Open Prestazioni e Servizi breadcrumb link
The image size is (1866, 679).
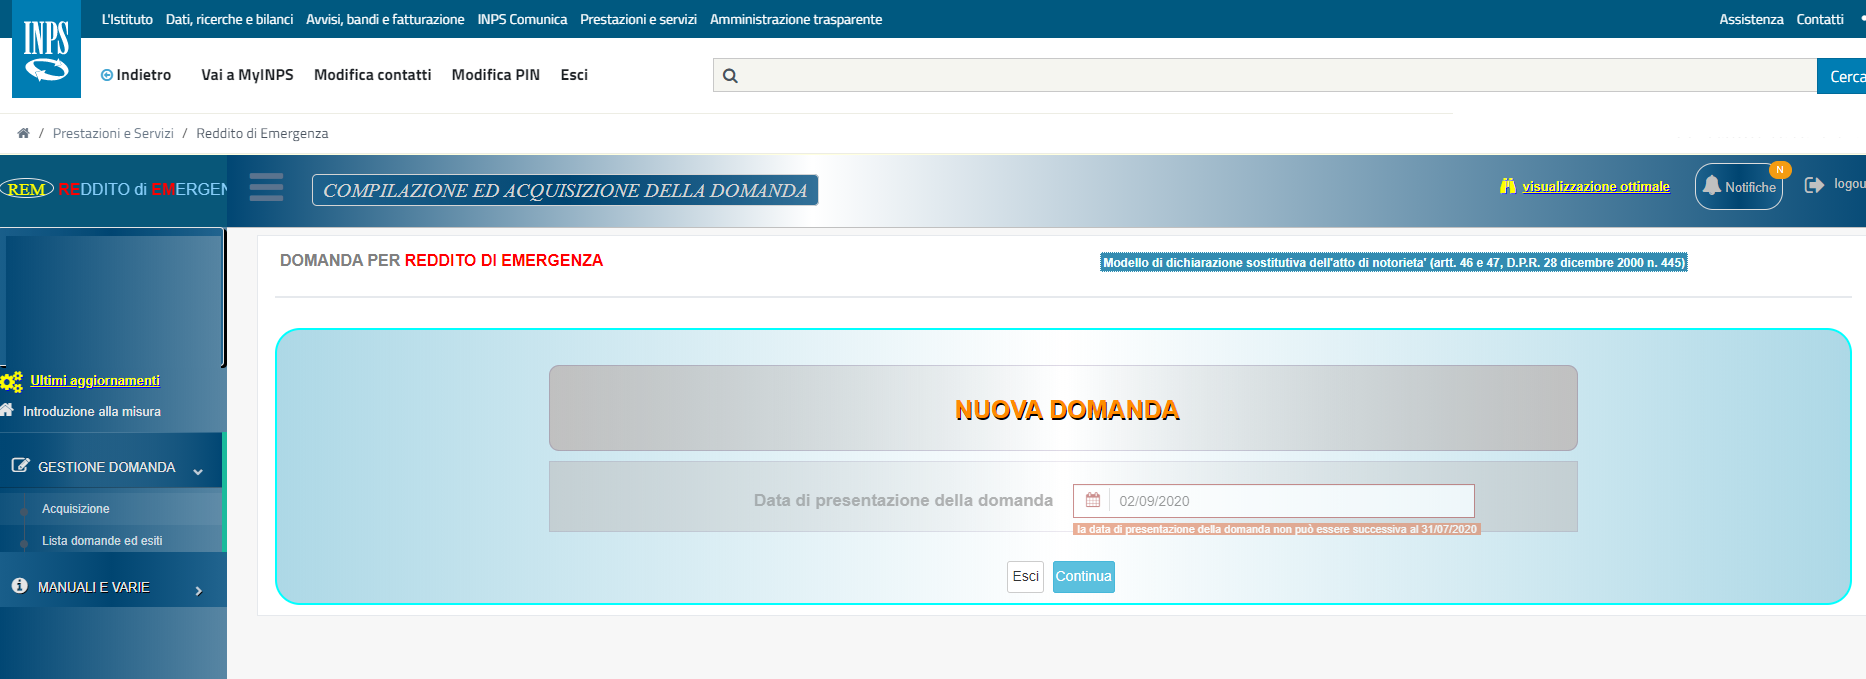point(113,133)
